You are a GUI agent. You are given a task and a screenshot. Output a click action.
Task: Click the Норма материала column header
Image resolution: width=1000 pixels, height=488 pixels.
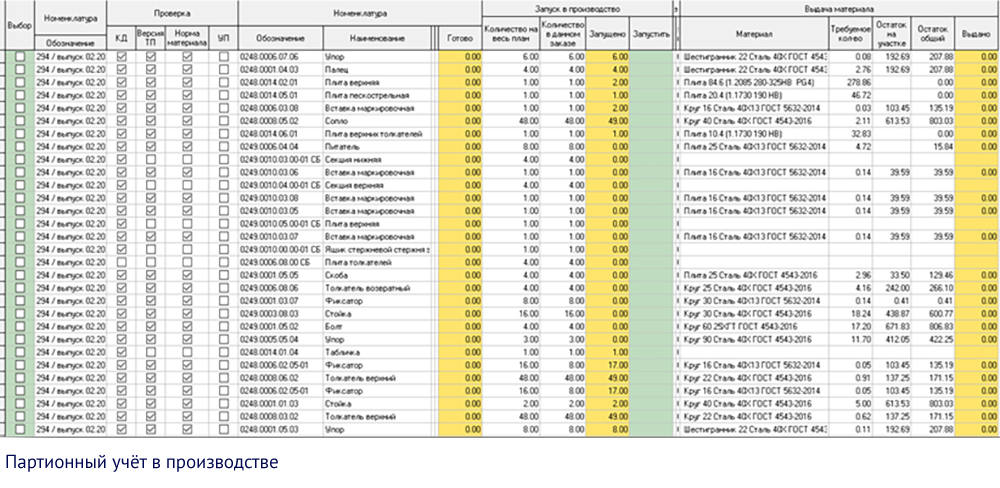tap(188, 38)
